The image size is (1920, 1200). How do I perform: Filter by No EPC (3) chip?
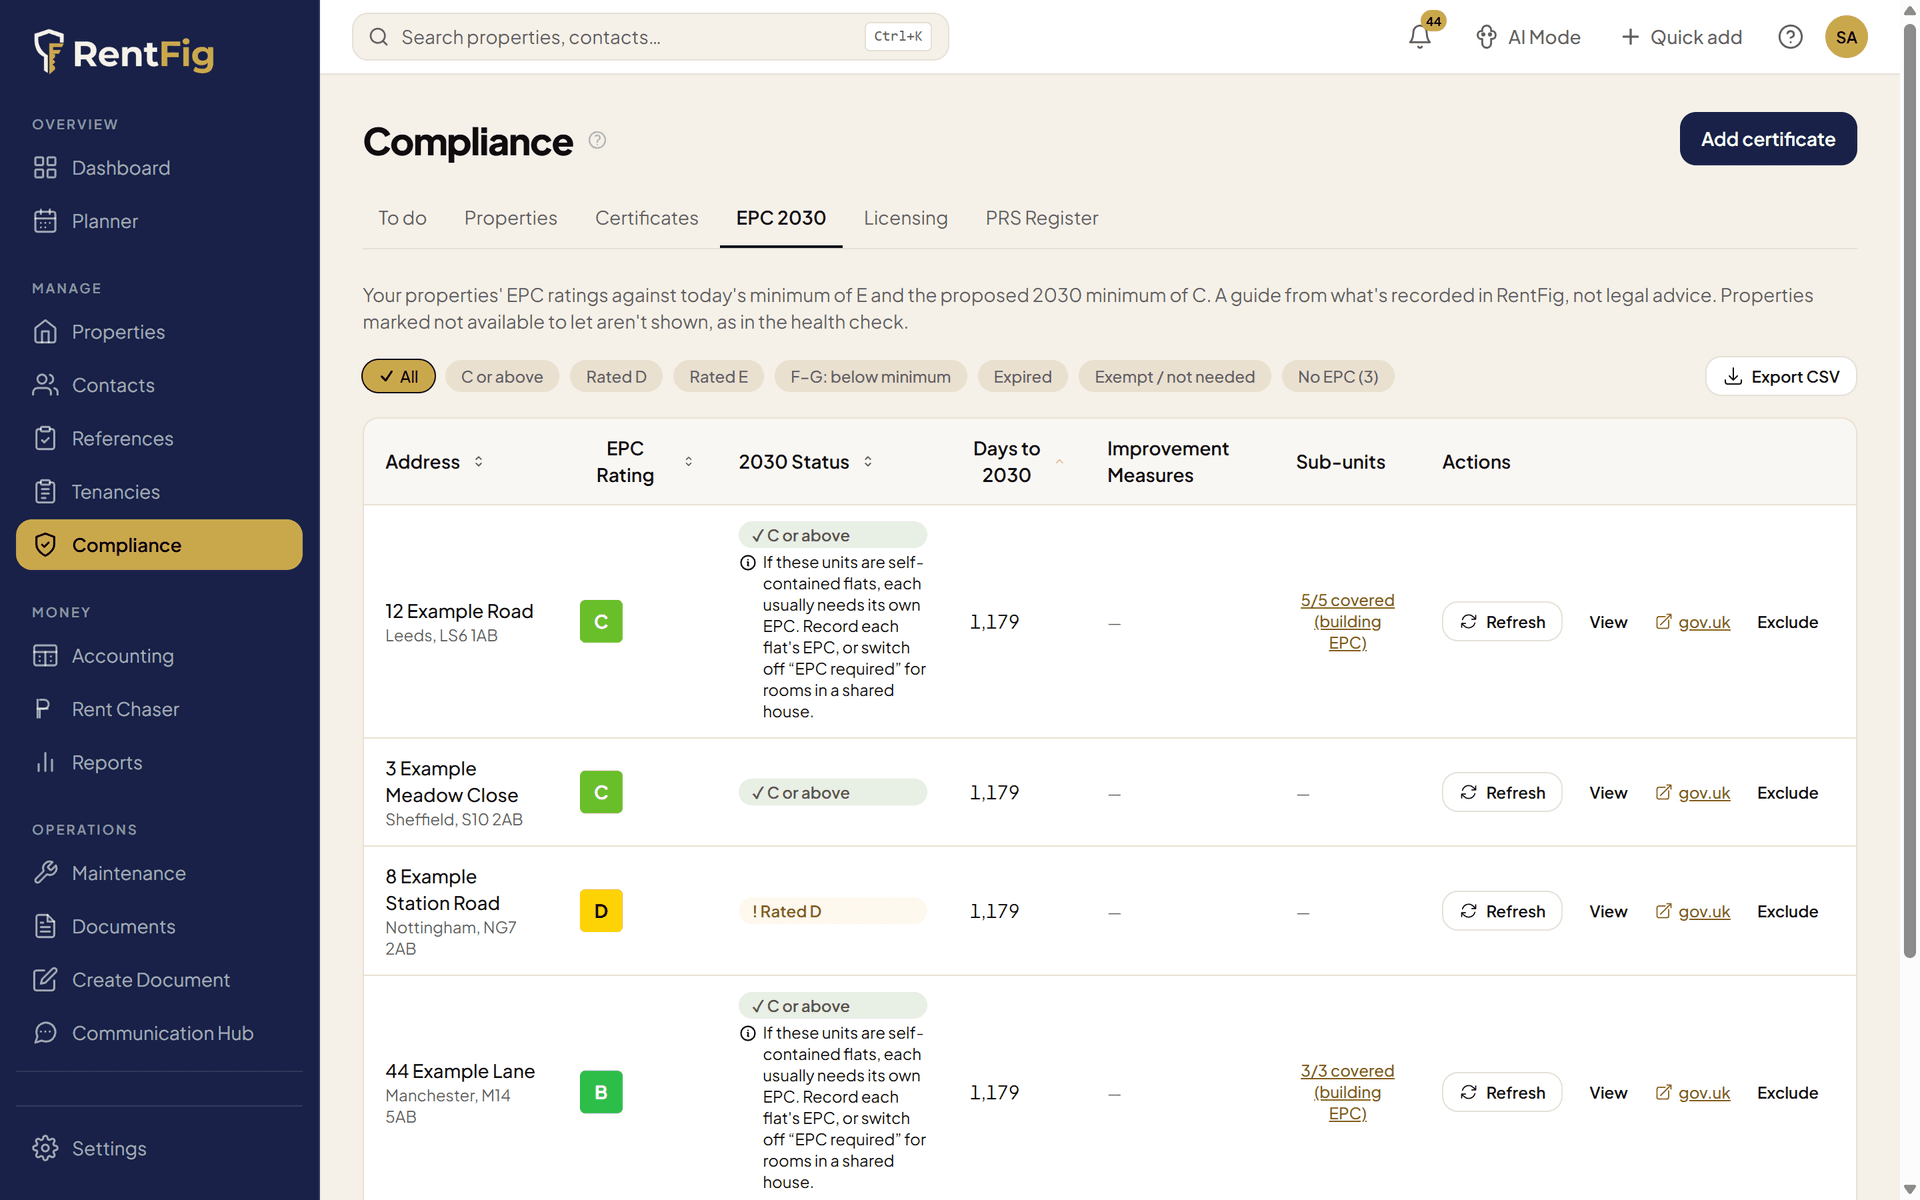(x=1338, y=377)
